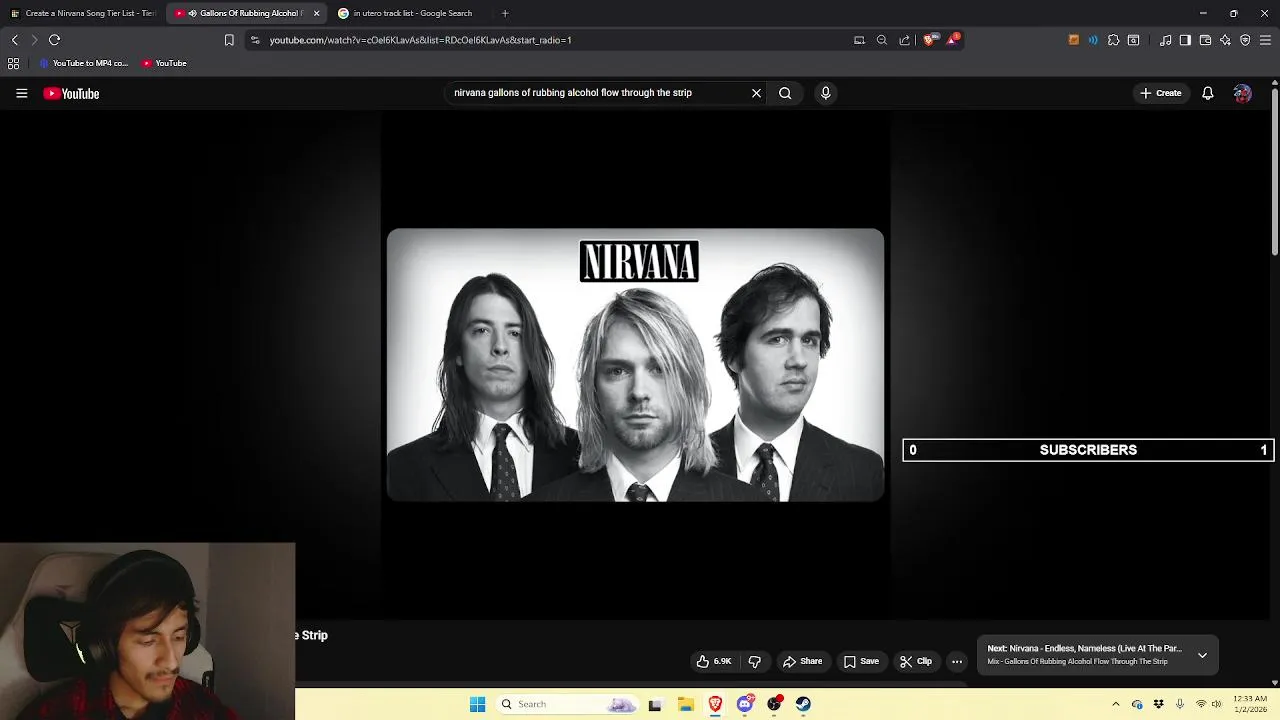Image resolution: width=1280 pixels, height=720 pixels.
Task: Open the extensions puzzle-piece menu
Action: (1113, 40)
